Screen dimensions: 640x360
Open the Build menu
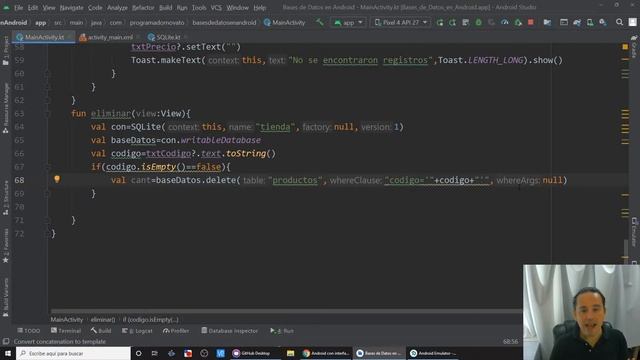(165, 7)
